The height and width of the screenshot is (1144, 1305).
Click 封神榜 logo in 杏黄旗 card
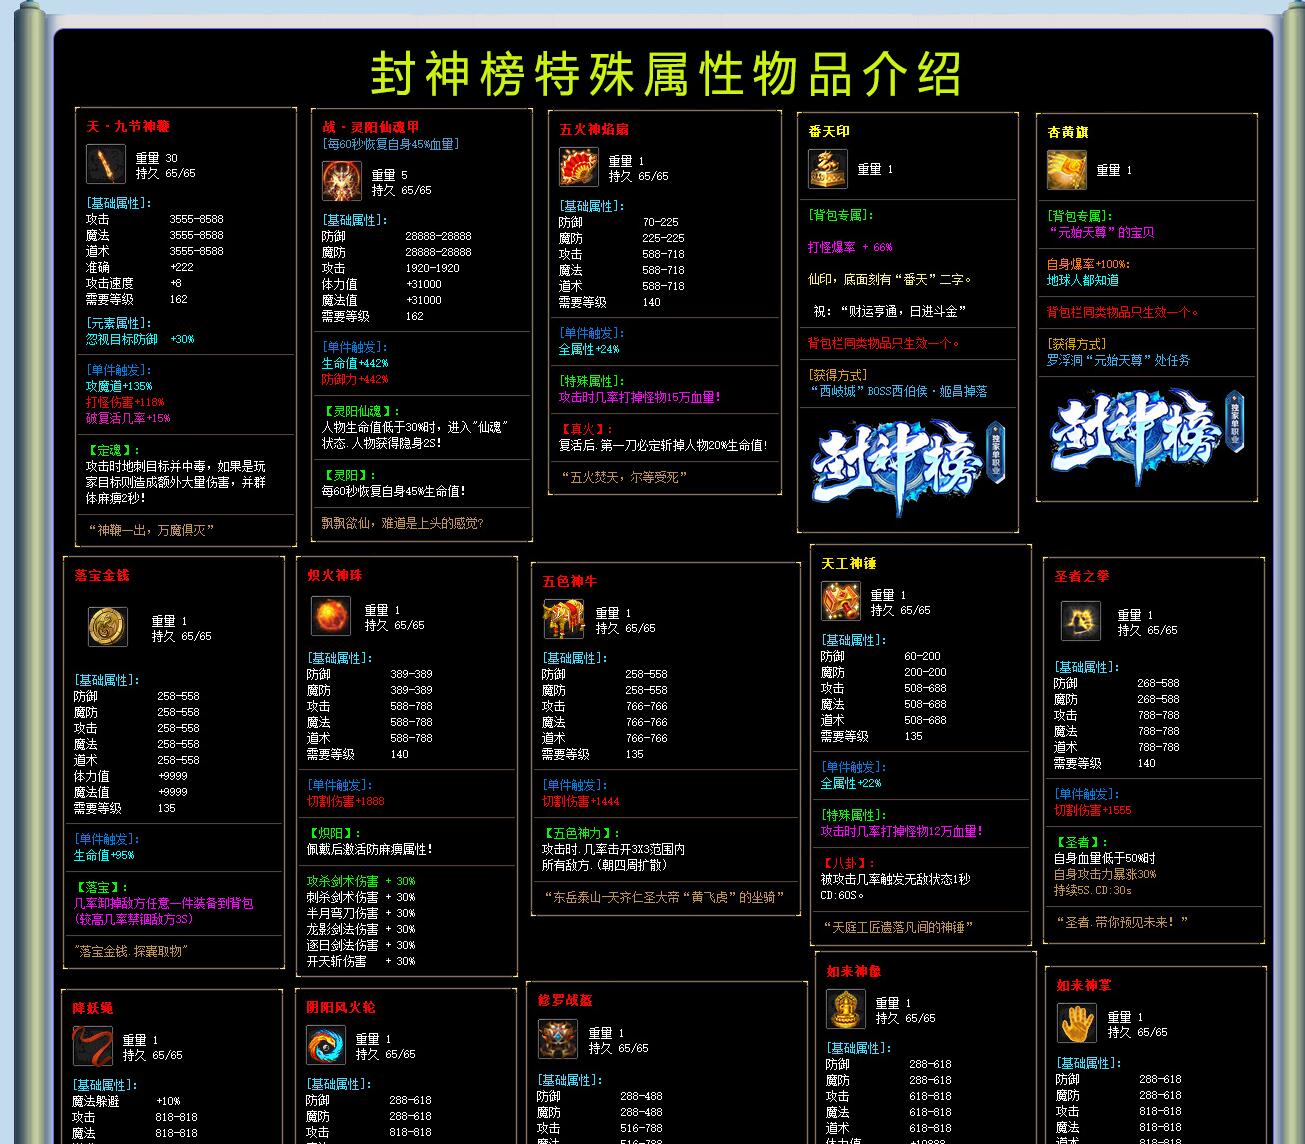pyautogui.click(x=1146, y=435)
